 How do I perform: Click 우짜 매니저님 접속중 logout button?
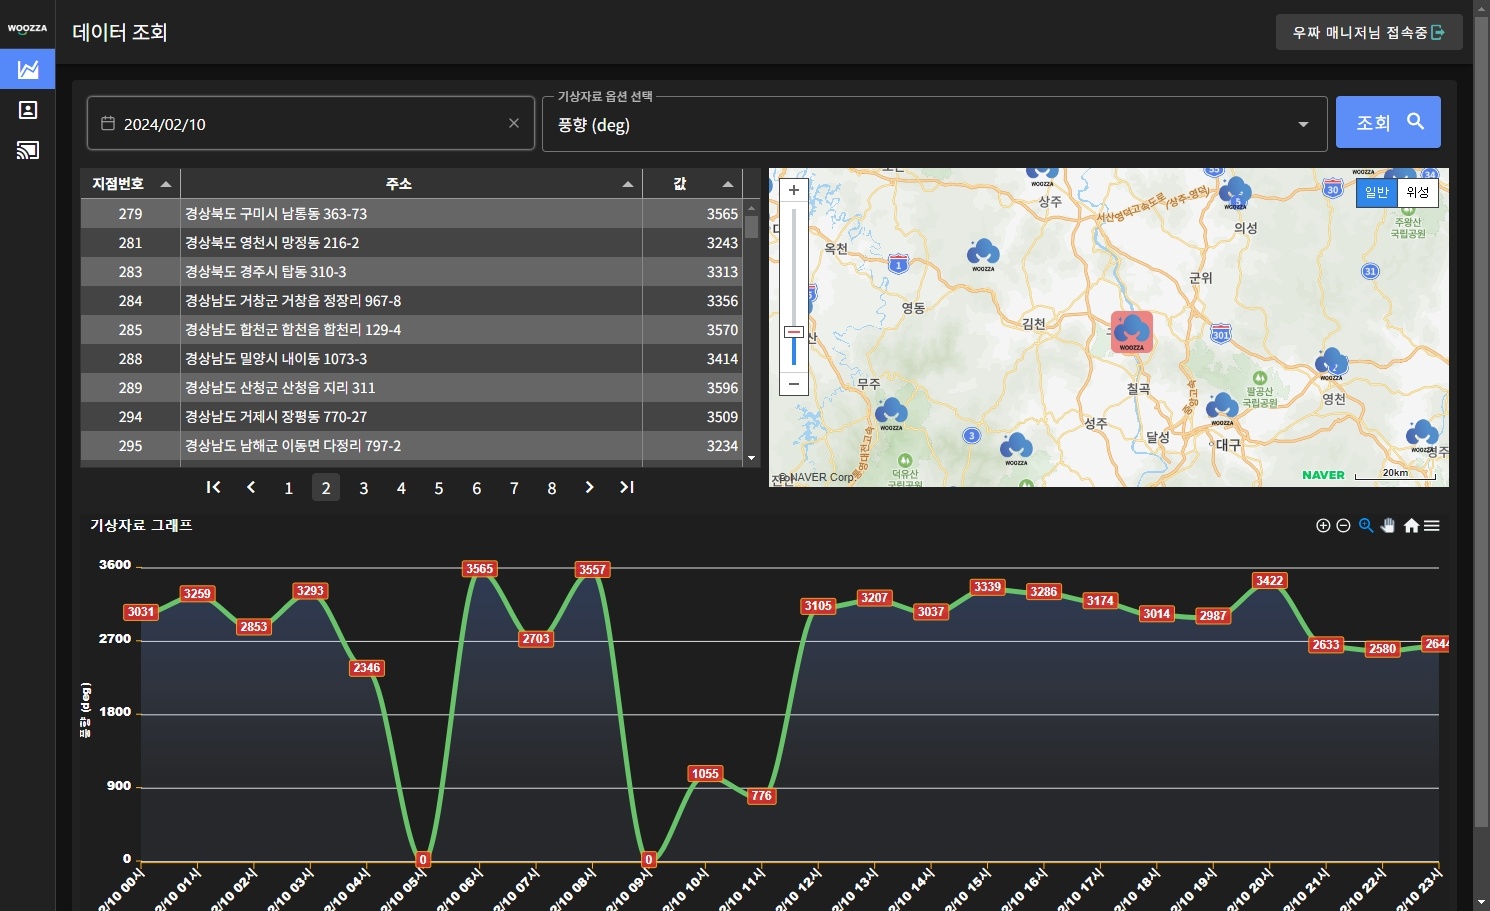click(x=1369, y=32)
